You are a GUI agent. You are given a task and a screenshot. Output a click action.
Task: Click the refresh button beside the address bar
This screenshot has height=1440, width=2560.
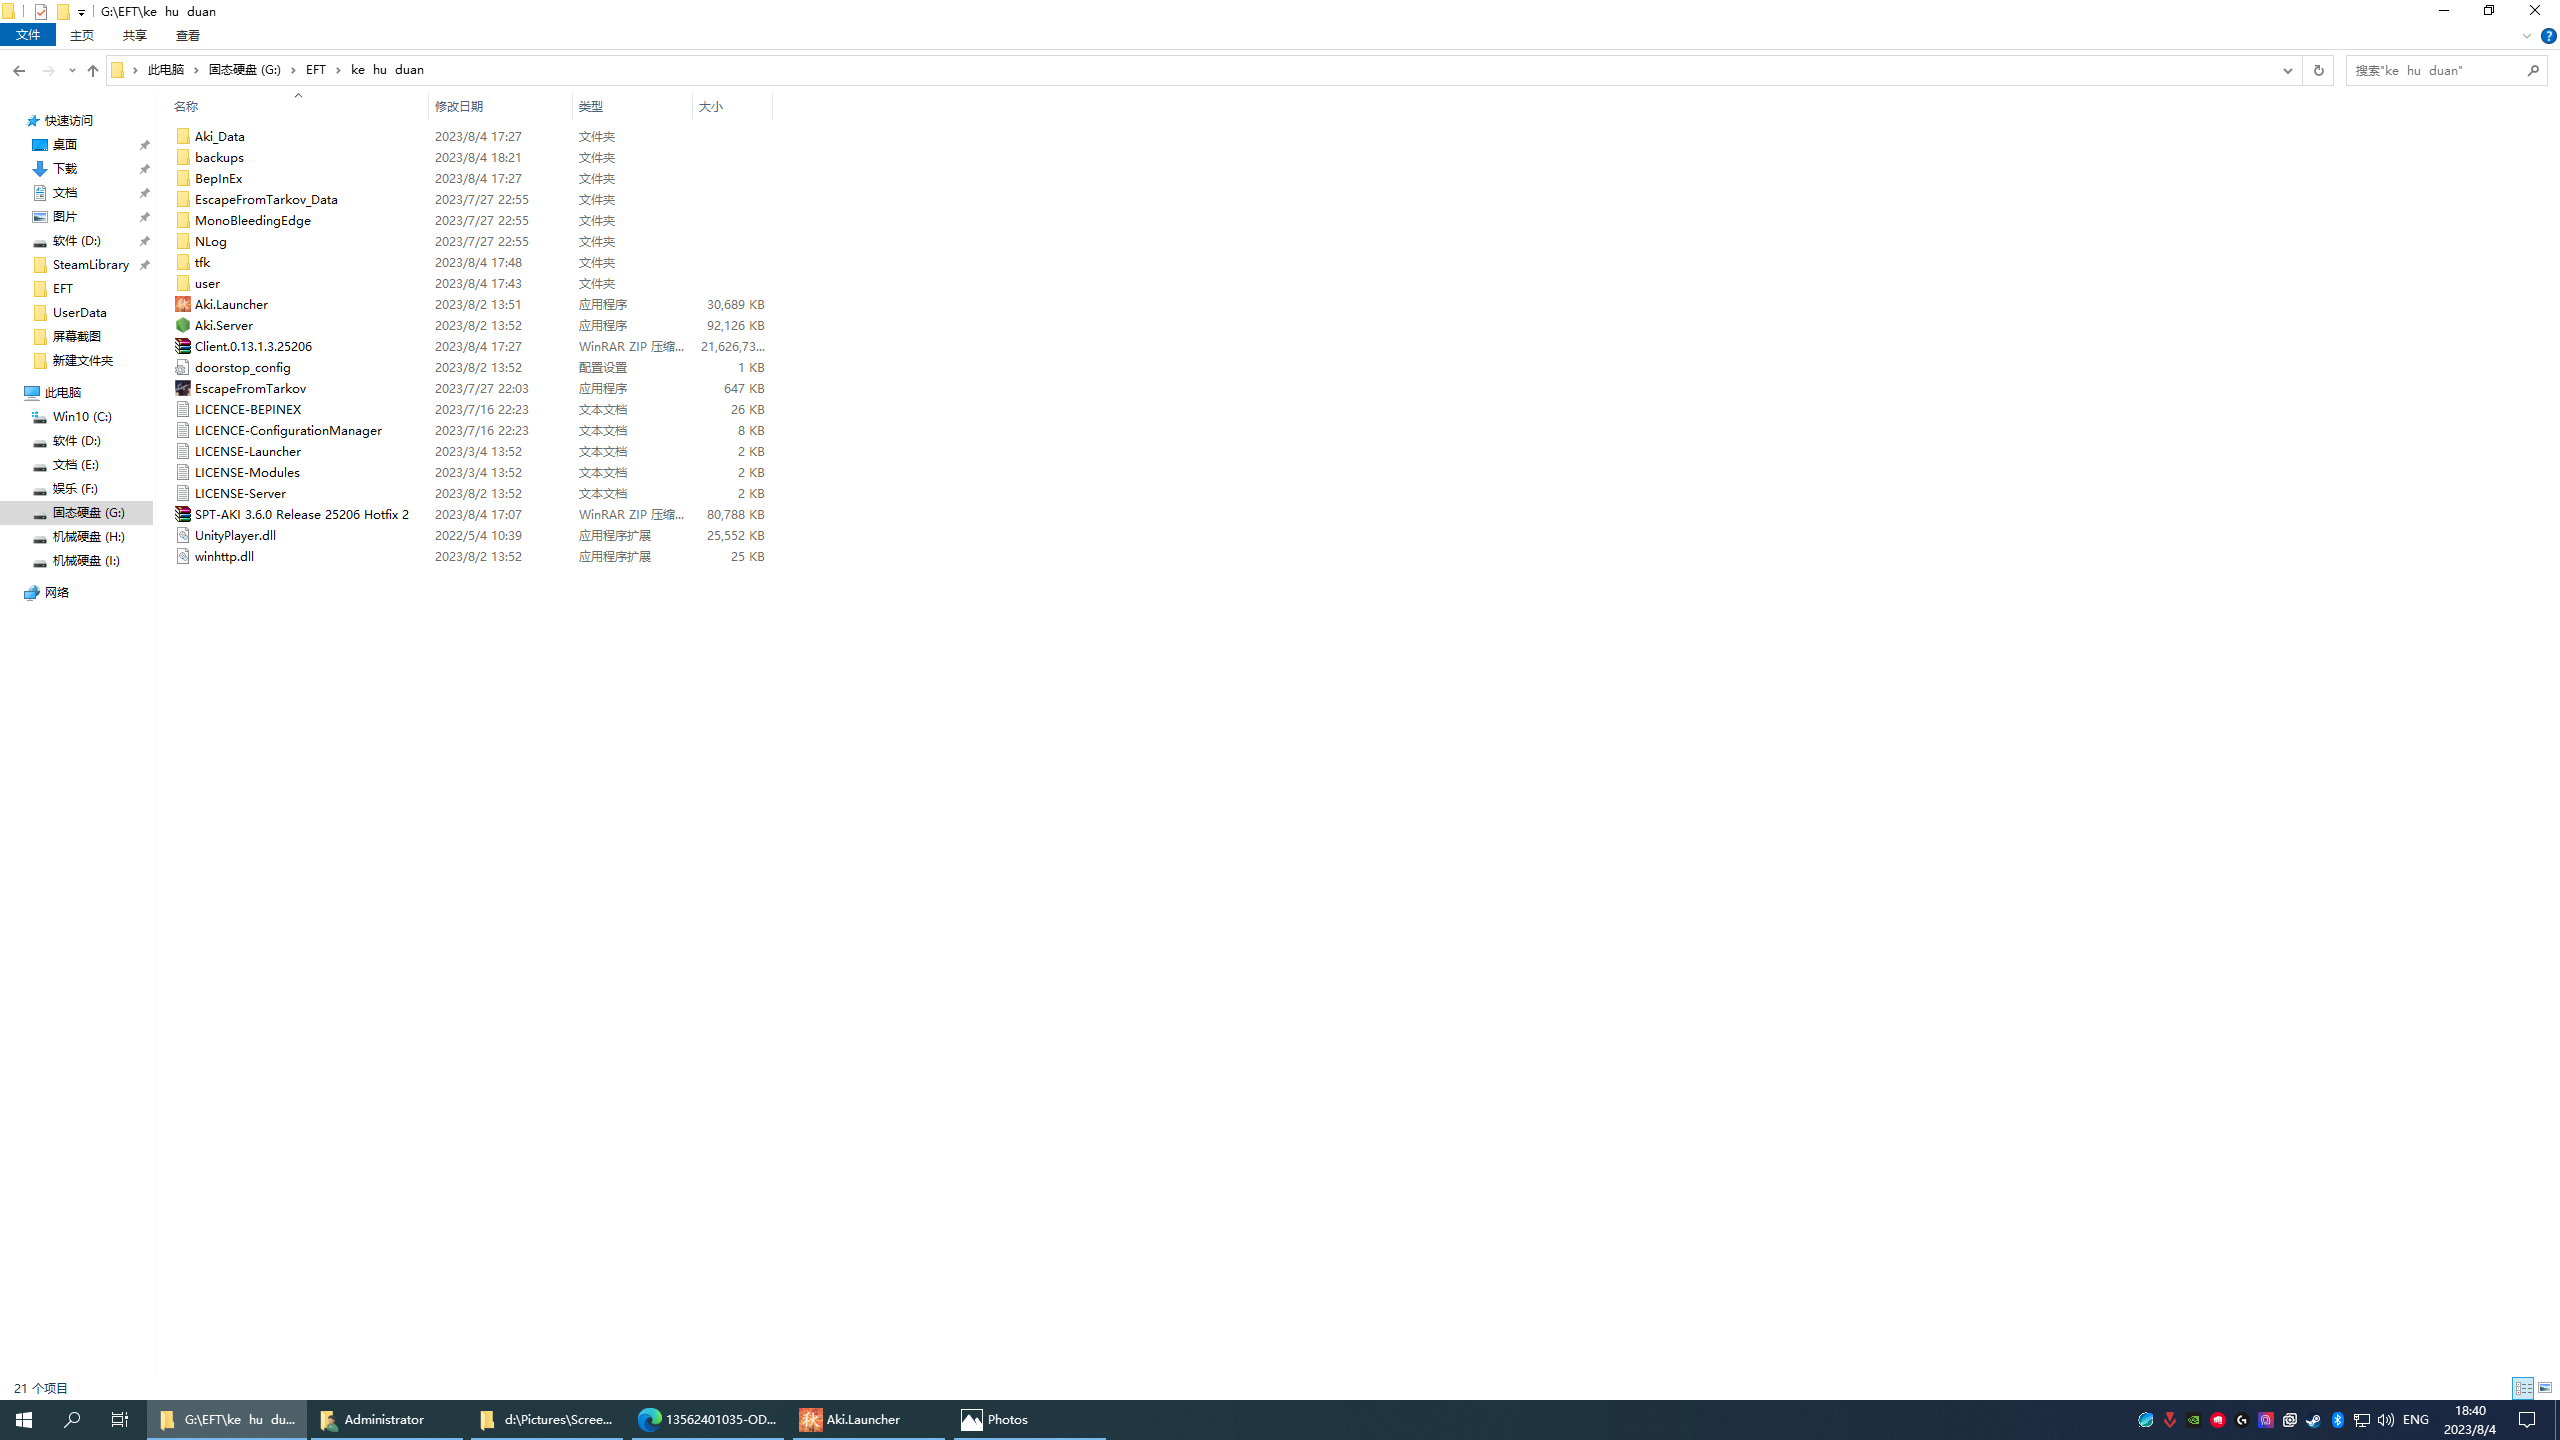pos(2318,70)
